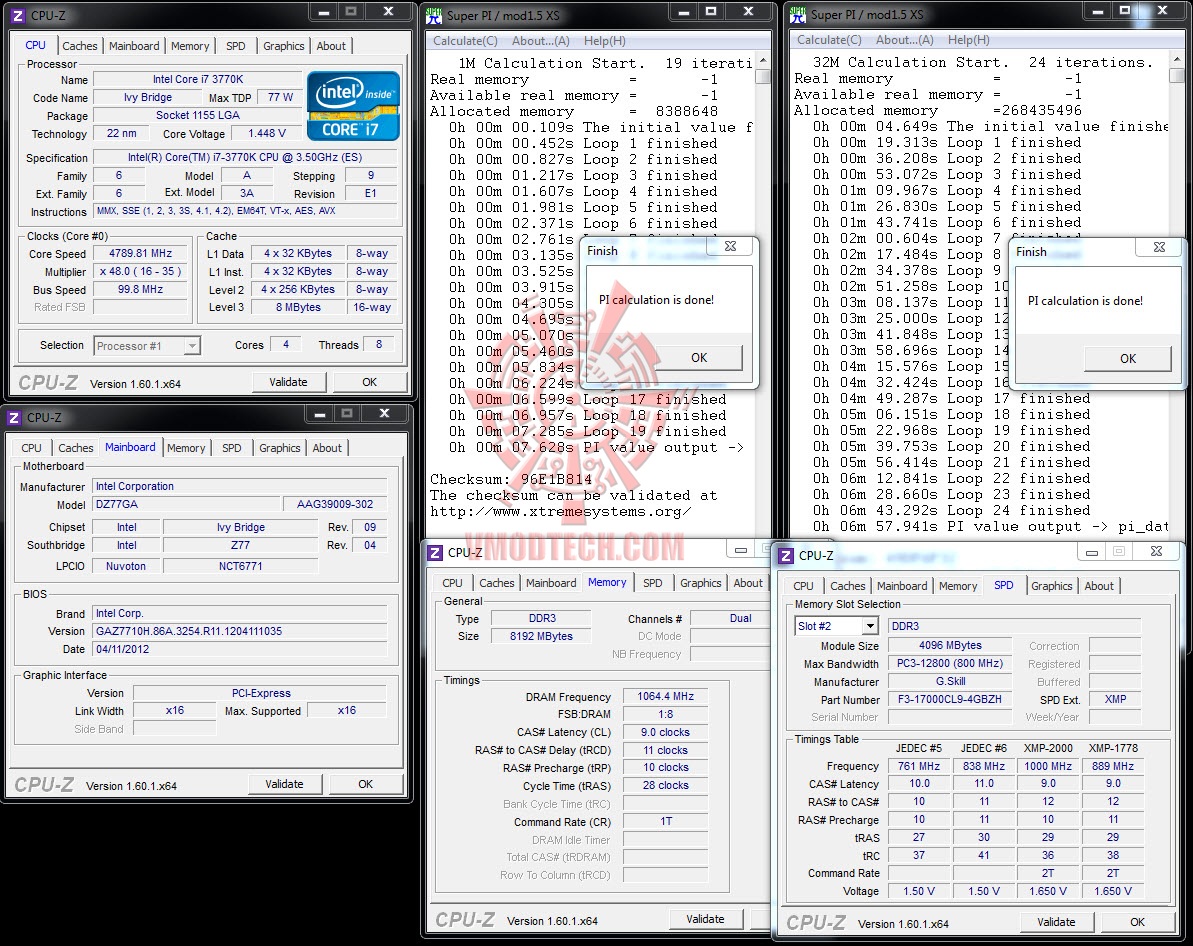Open Memory tab in top CPU-Z window
Viewport: 1193px width, 946px height.
tap(190, 46)
